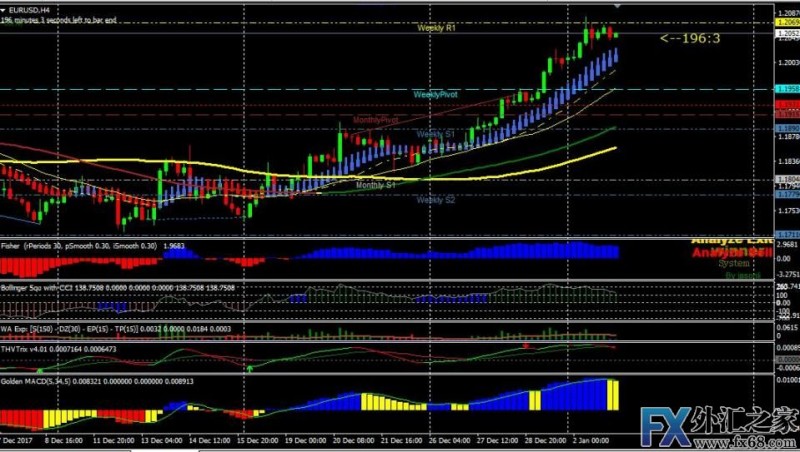Click the 2 Jan 00:00 time label
Image resolution: width=800 pixels, height=452 pixels.
[x=590, y=441]
